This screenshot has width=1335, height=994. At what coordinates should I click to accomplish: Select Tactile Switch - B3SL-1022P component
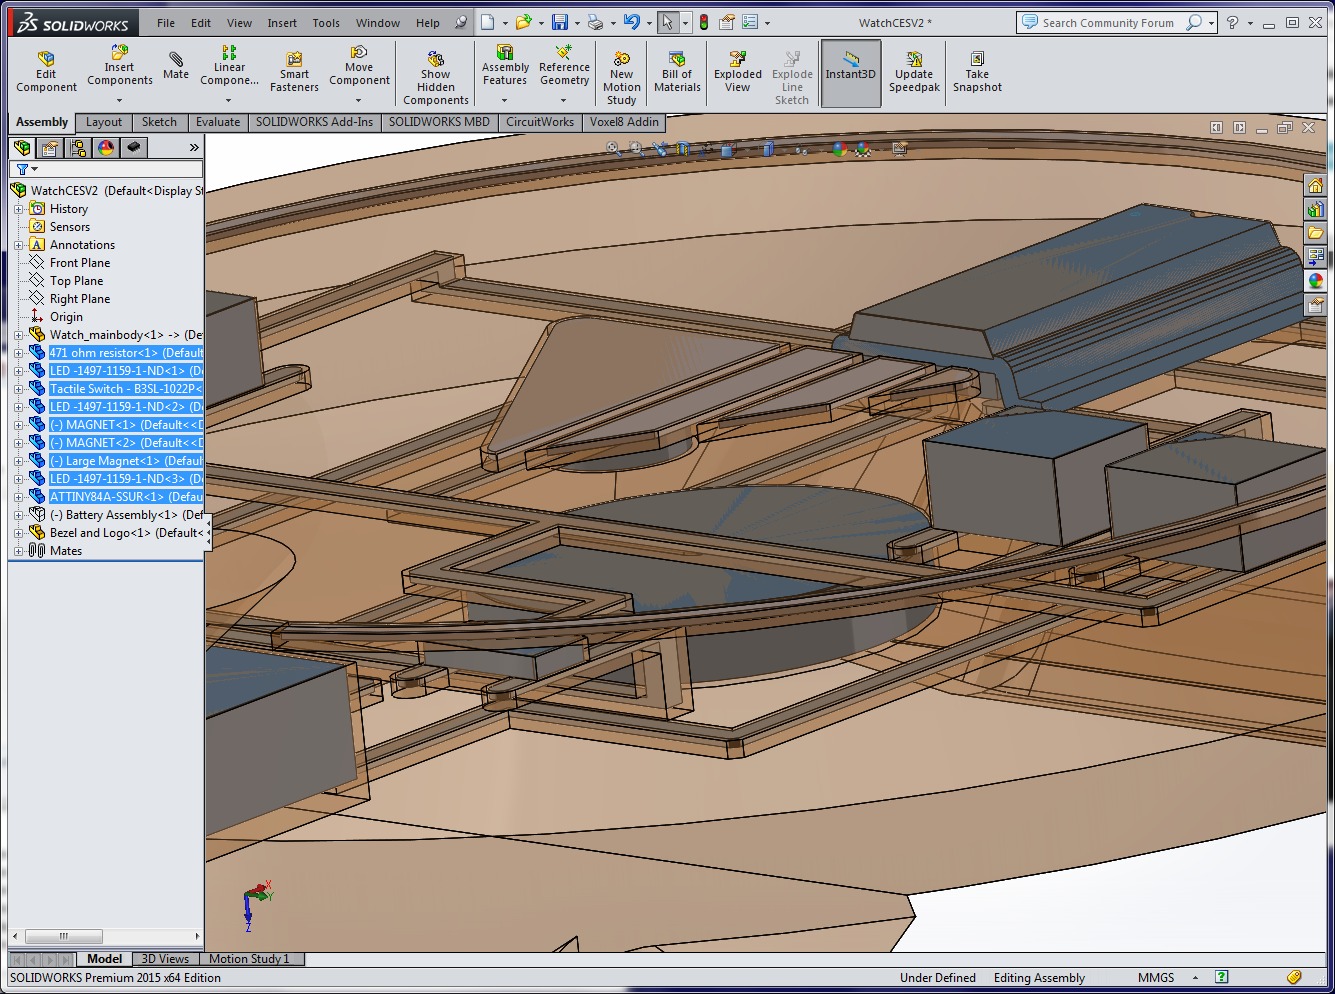126,389
